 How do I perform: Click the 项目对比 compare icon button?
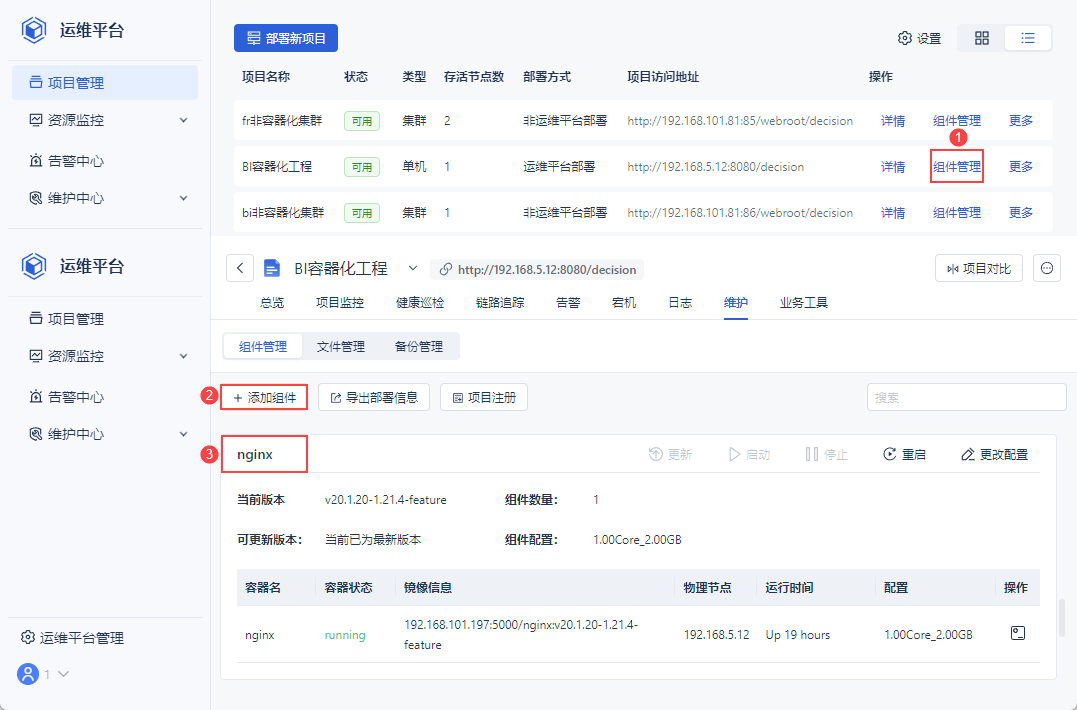[x=978, y=268]
